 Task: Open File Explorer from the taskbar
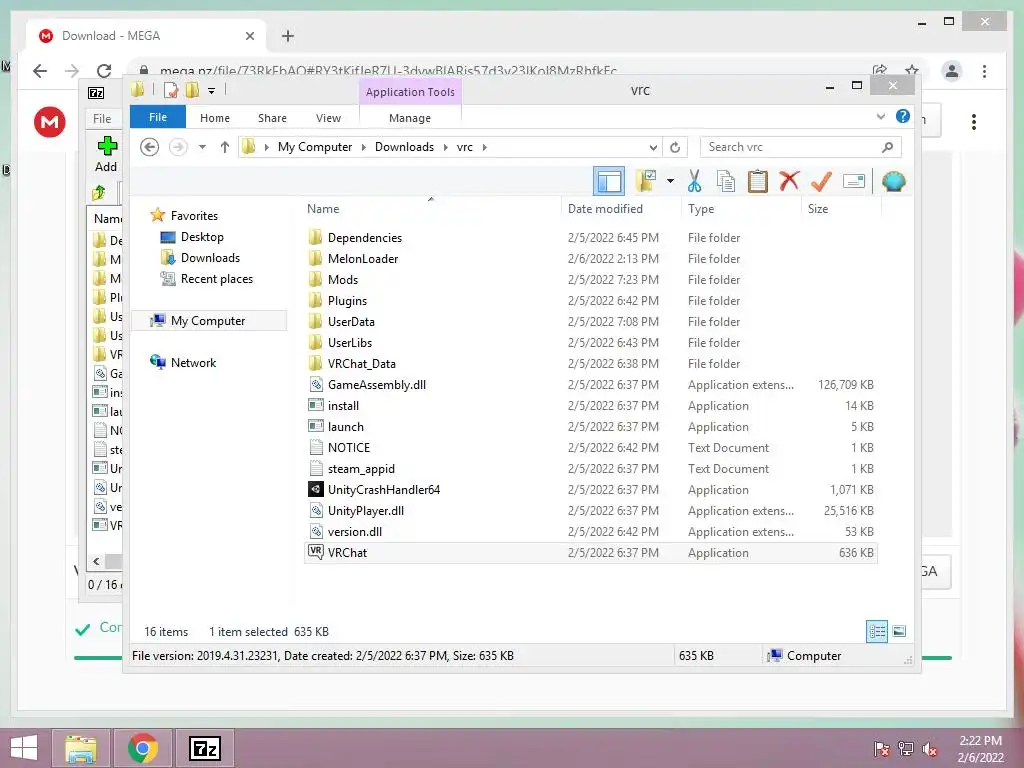[81, 748]
